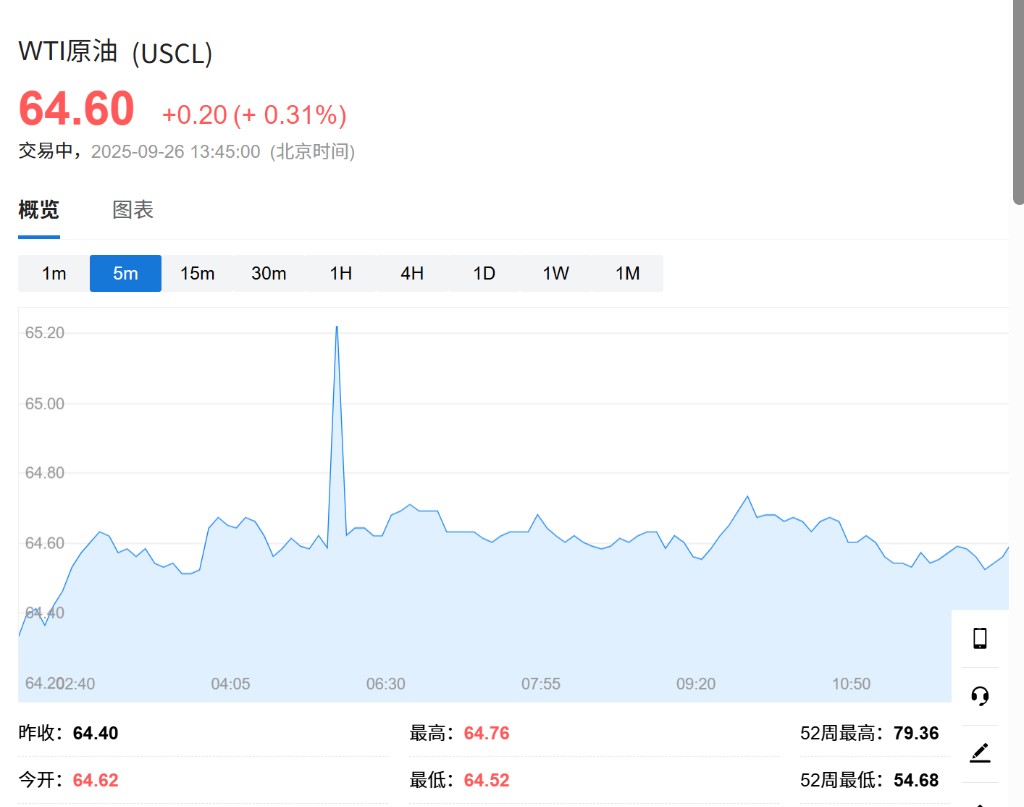Click the pencil feedback icon
1024x807 pixels.
click(x=980, y=753)
